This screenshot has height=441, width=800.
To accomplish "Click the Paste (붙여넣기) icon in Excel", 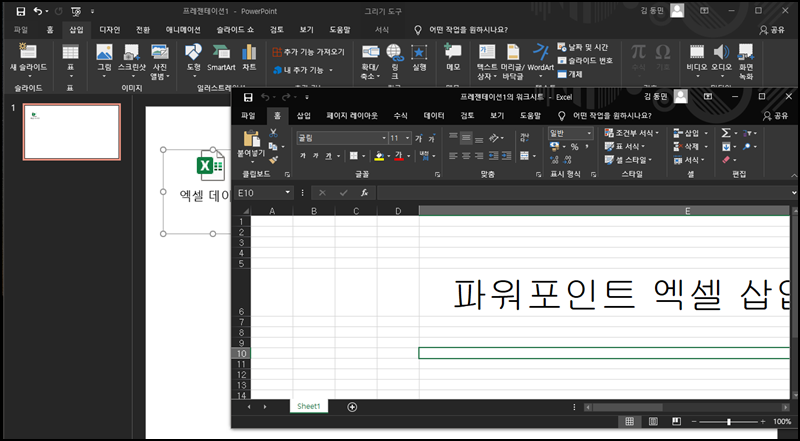I will pyautogui.click(x=252, y=138).
